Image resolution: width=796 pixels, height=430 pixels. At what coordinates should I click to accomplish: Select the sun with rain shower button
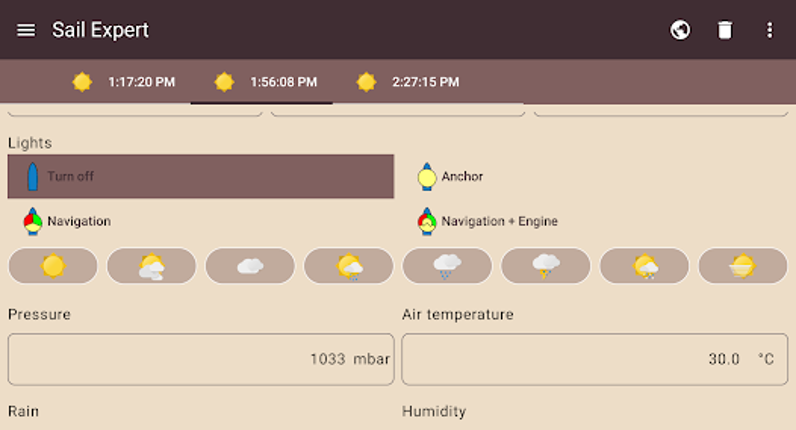click(349, 266)
